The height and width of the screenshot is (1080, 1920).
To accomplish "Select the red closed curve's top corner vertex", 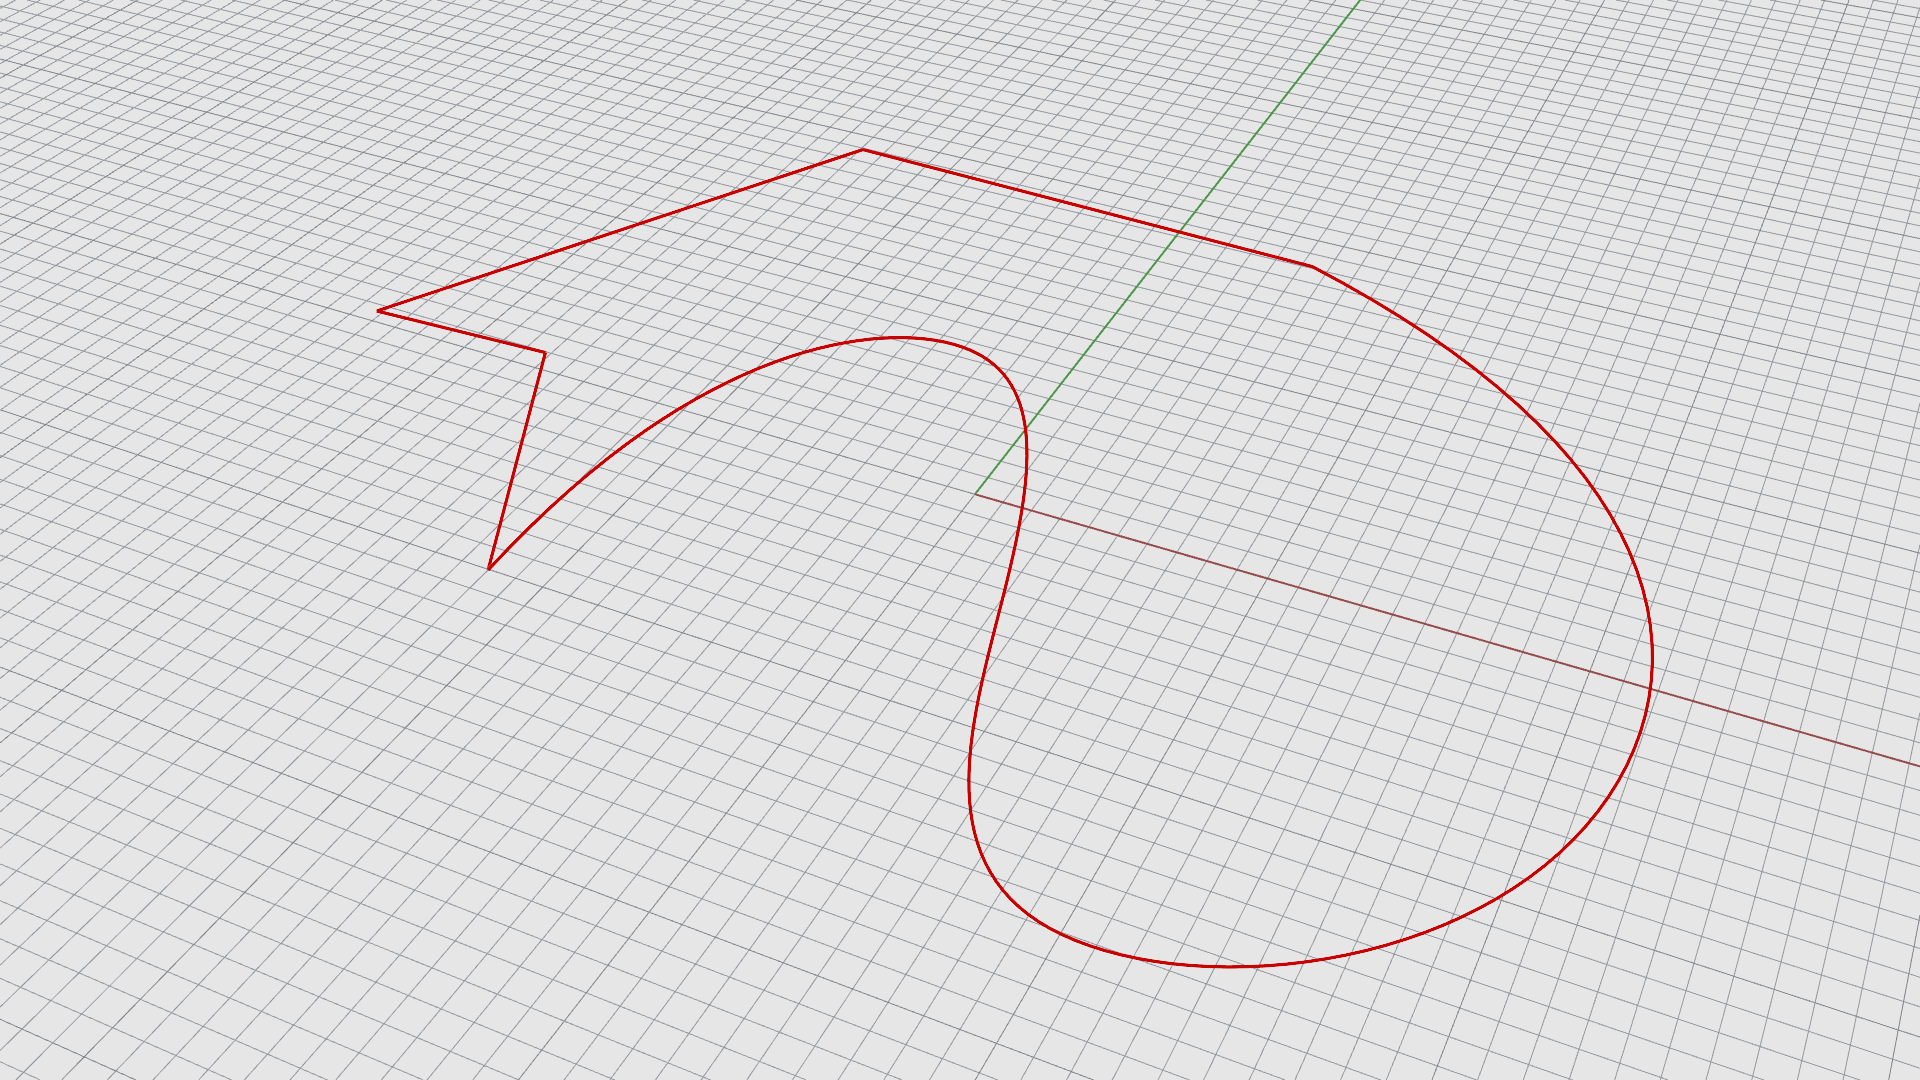I will [863, 150].
